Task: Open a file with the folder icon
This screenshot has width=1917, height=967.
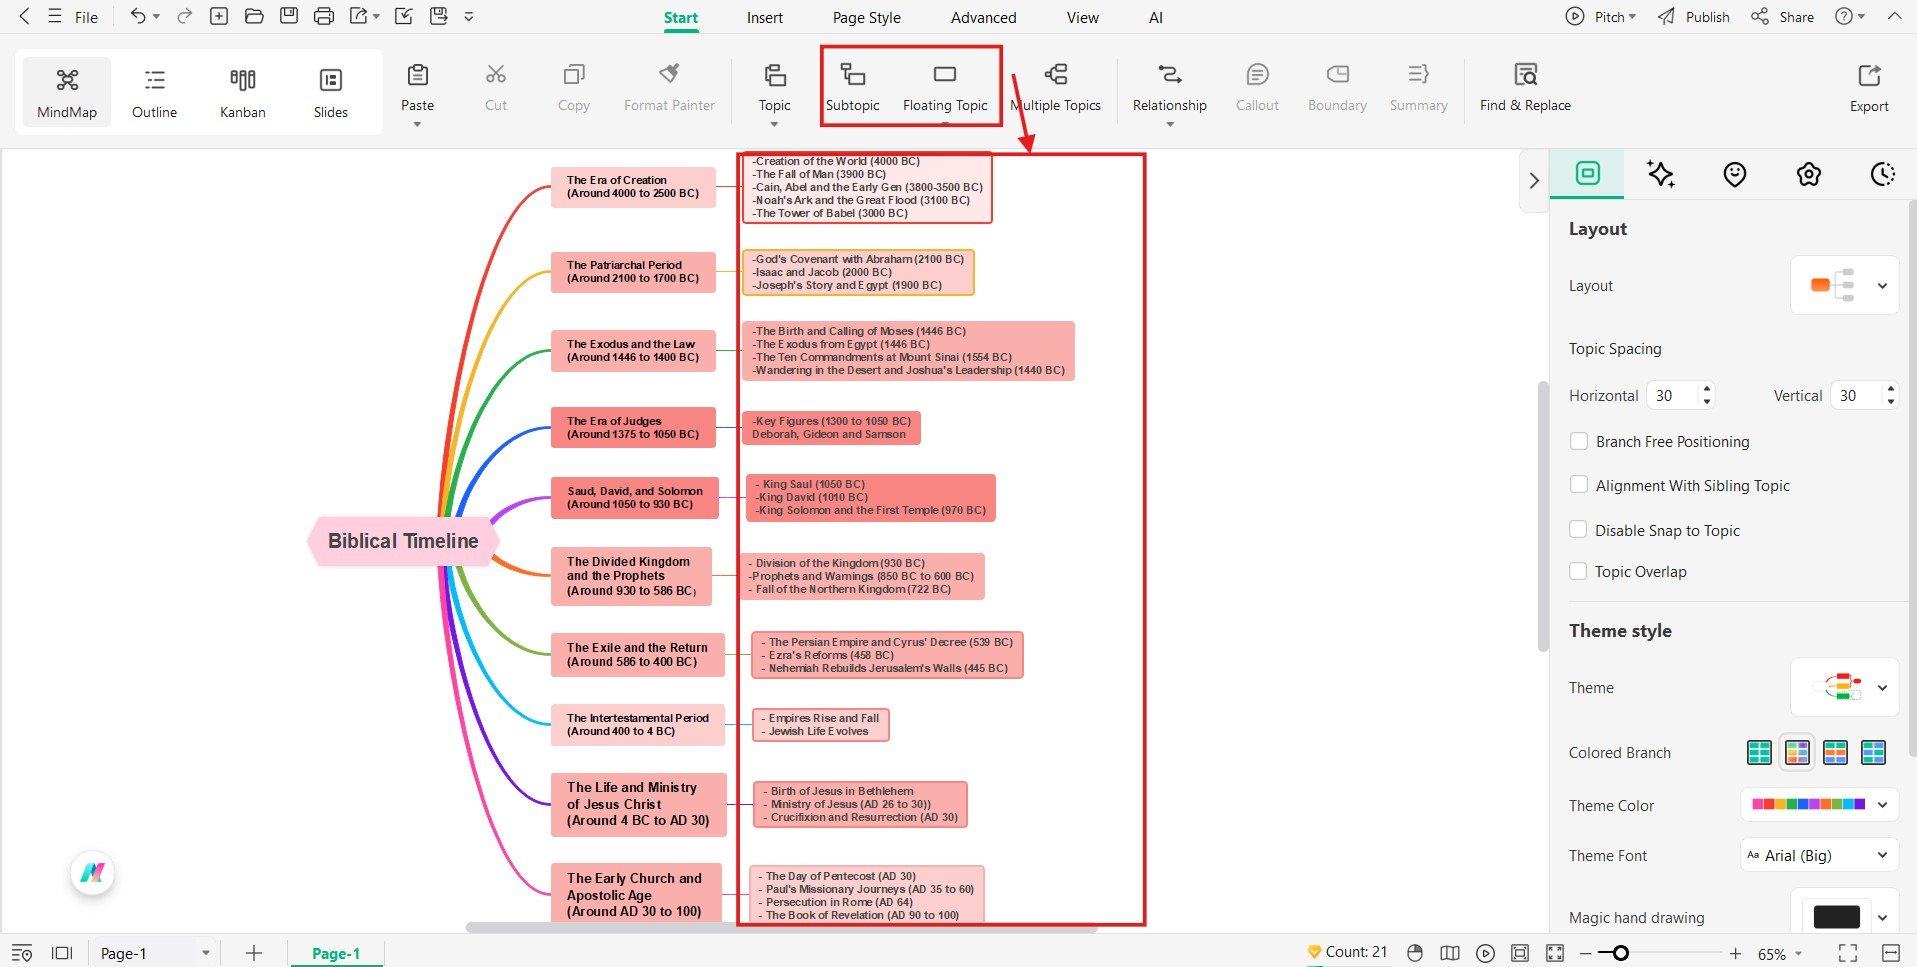Action: click(x=254, y=16)
